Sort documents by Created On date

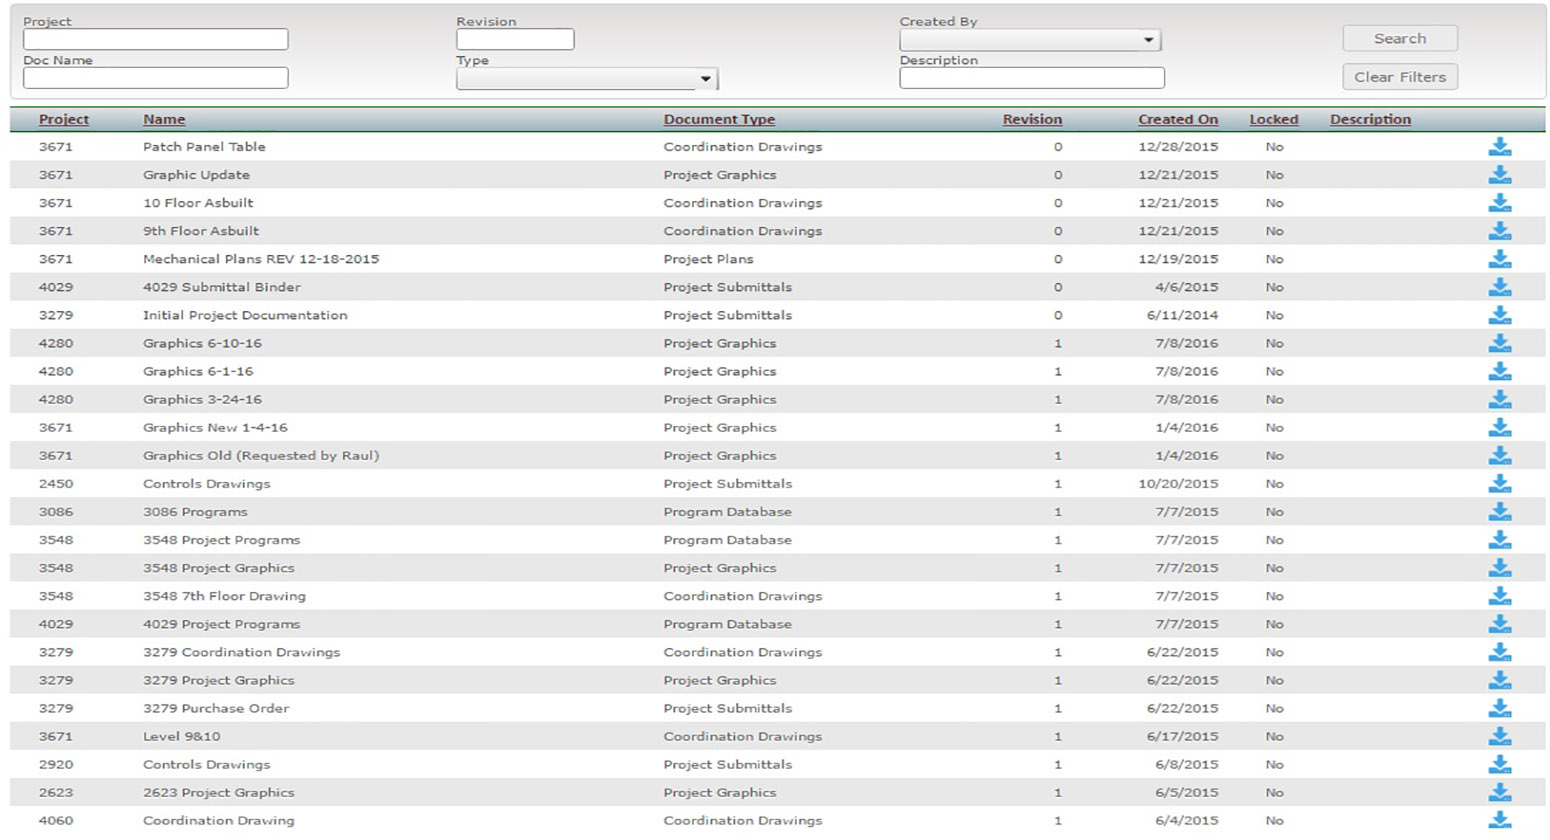[1177, 119]
